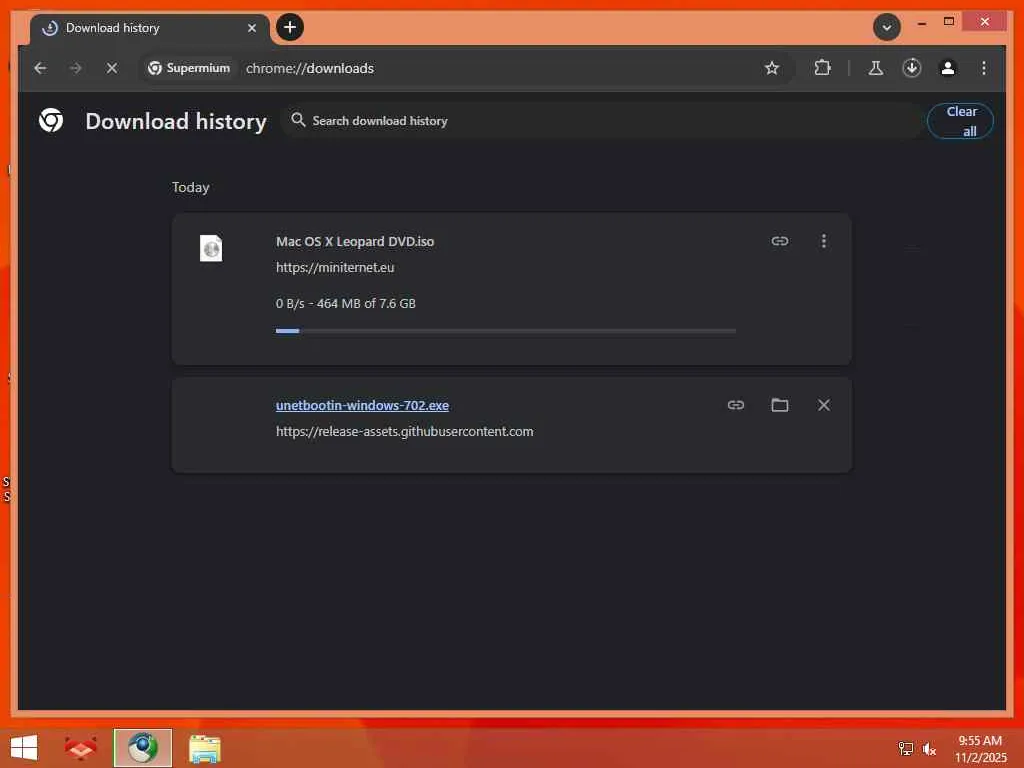Image resolution: width=1024 pixels, height=768 pixels.
Task: Open the toolbar downloads bubble icon
Action: point(912,68)
